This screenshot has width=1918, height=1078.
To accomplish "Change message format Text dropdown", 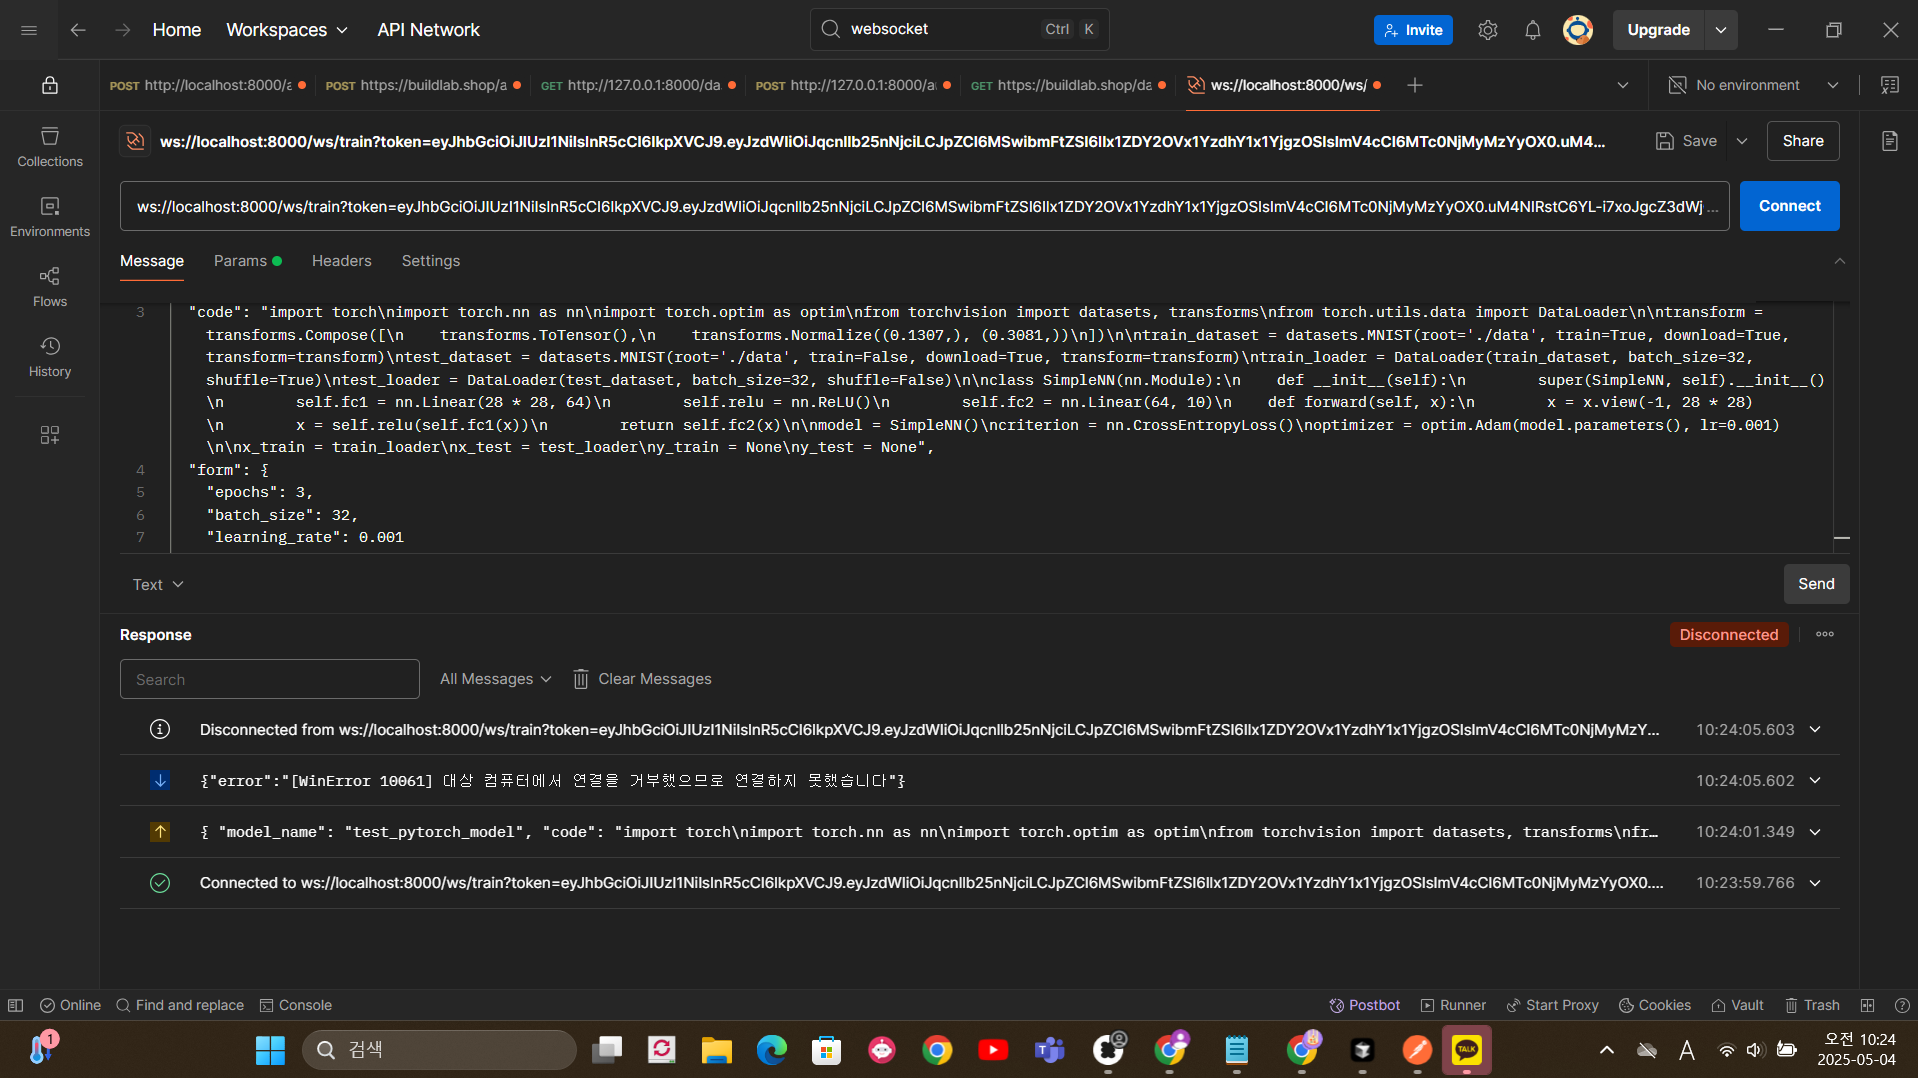I will point(158,584).
